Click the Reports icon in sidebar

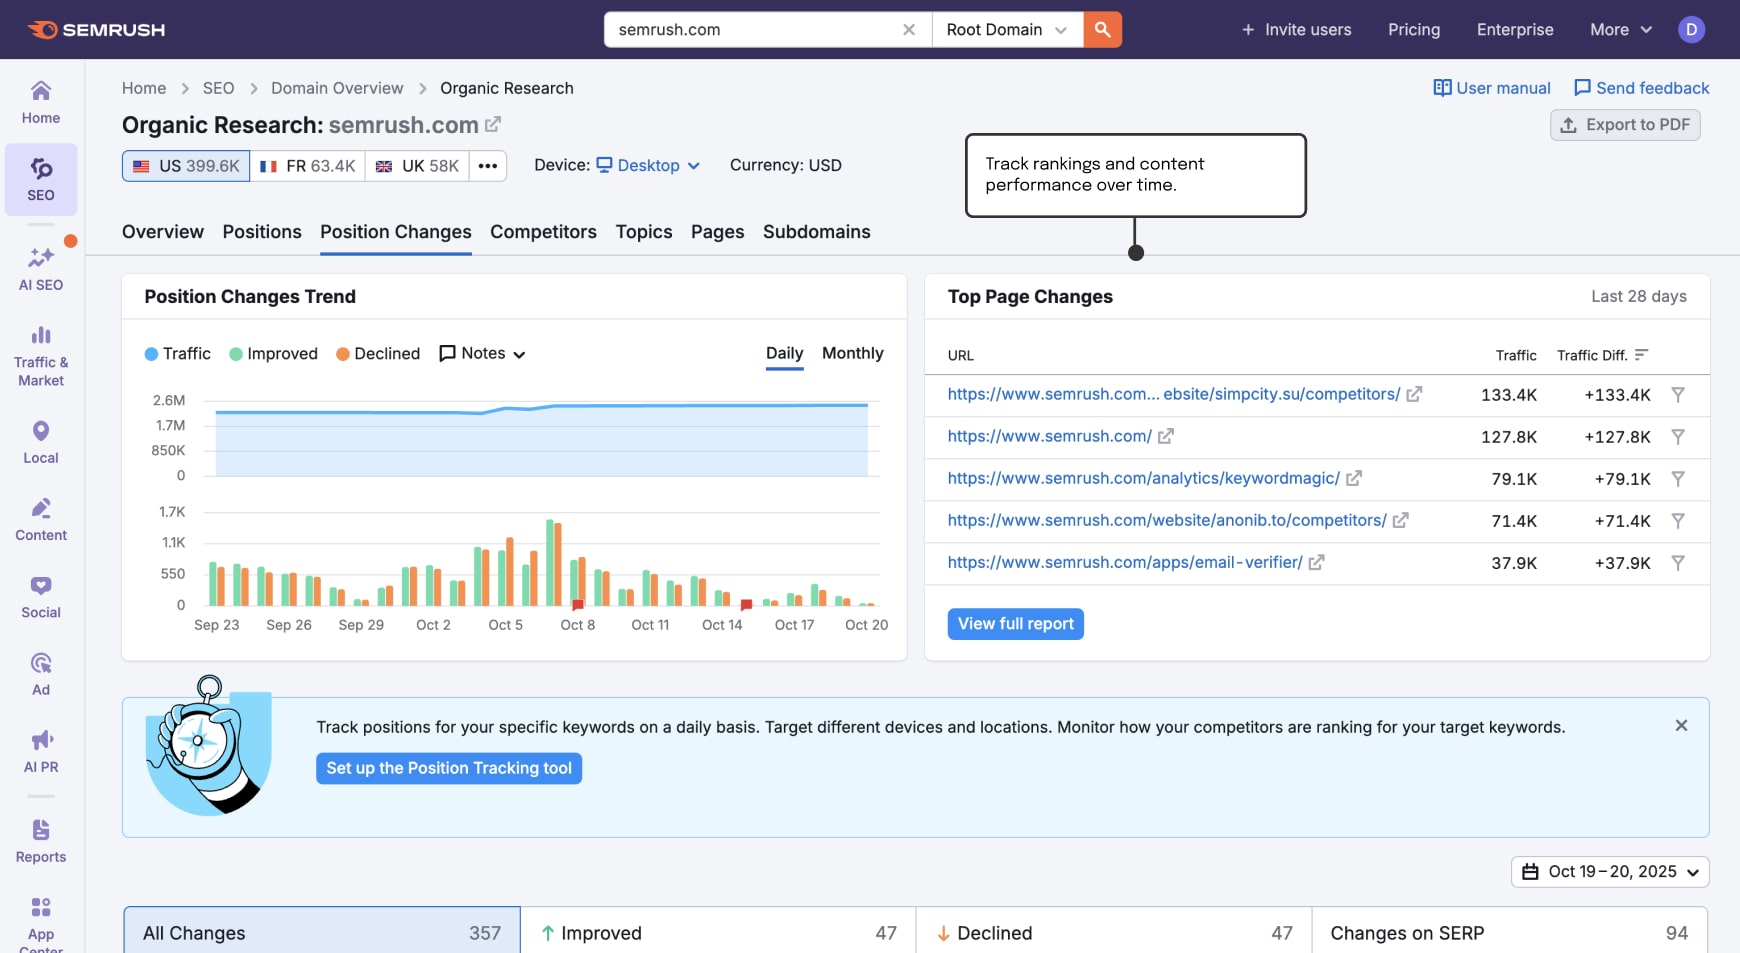tap(40, 838)
